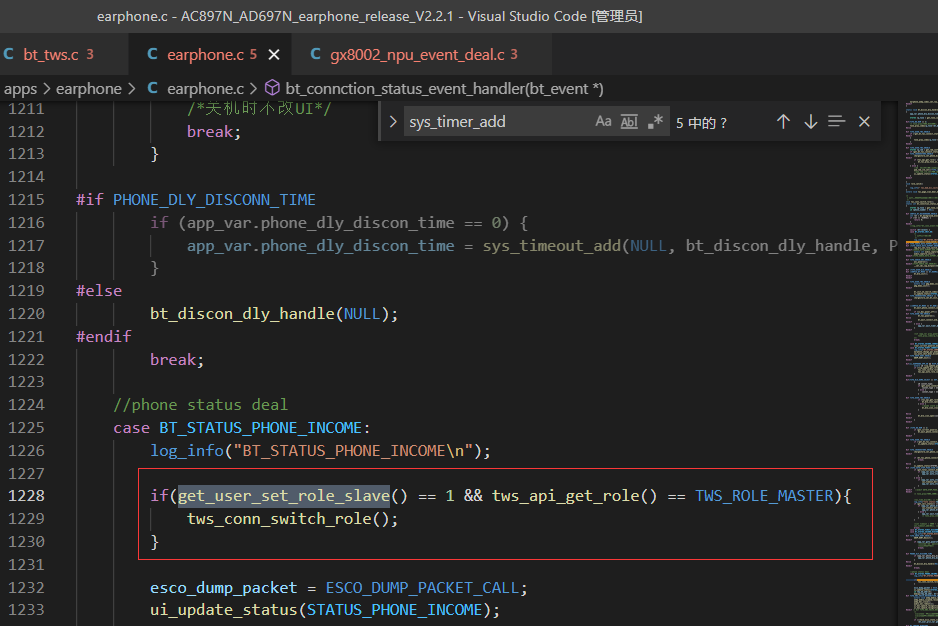
Task: Close the earphone.c tab
Action: point(274,54)
